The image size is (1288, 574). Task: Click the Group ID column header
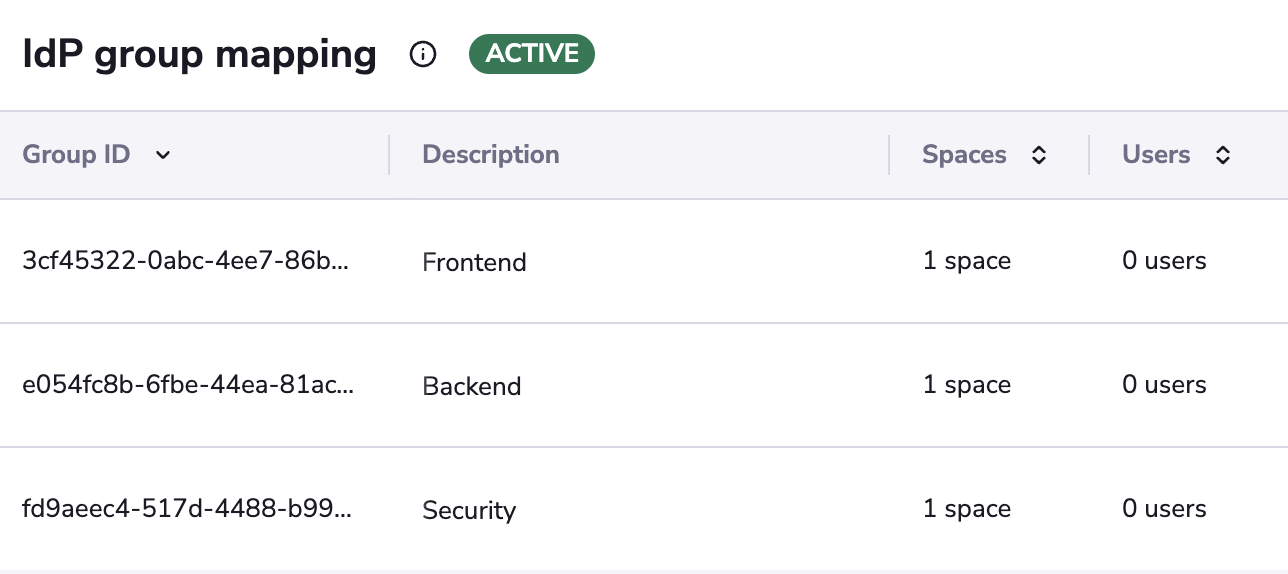point(76,155)
